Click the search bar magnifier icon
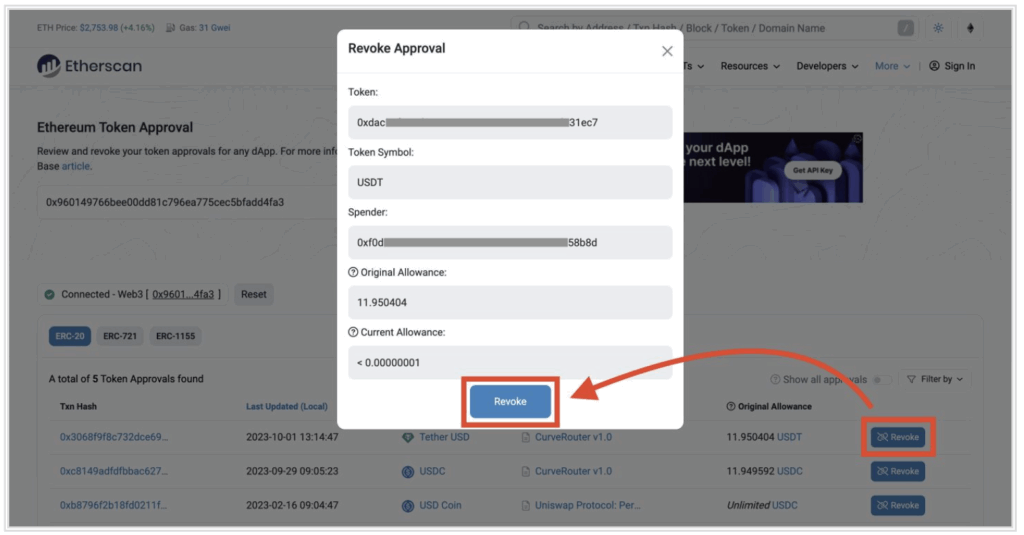The image size is (1024, 535). 524,27
